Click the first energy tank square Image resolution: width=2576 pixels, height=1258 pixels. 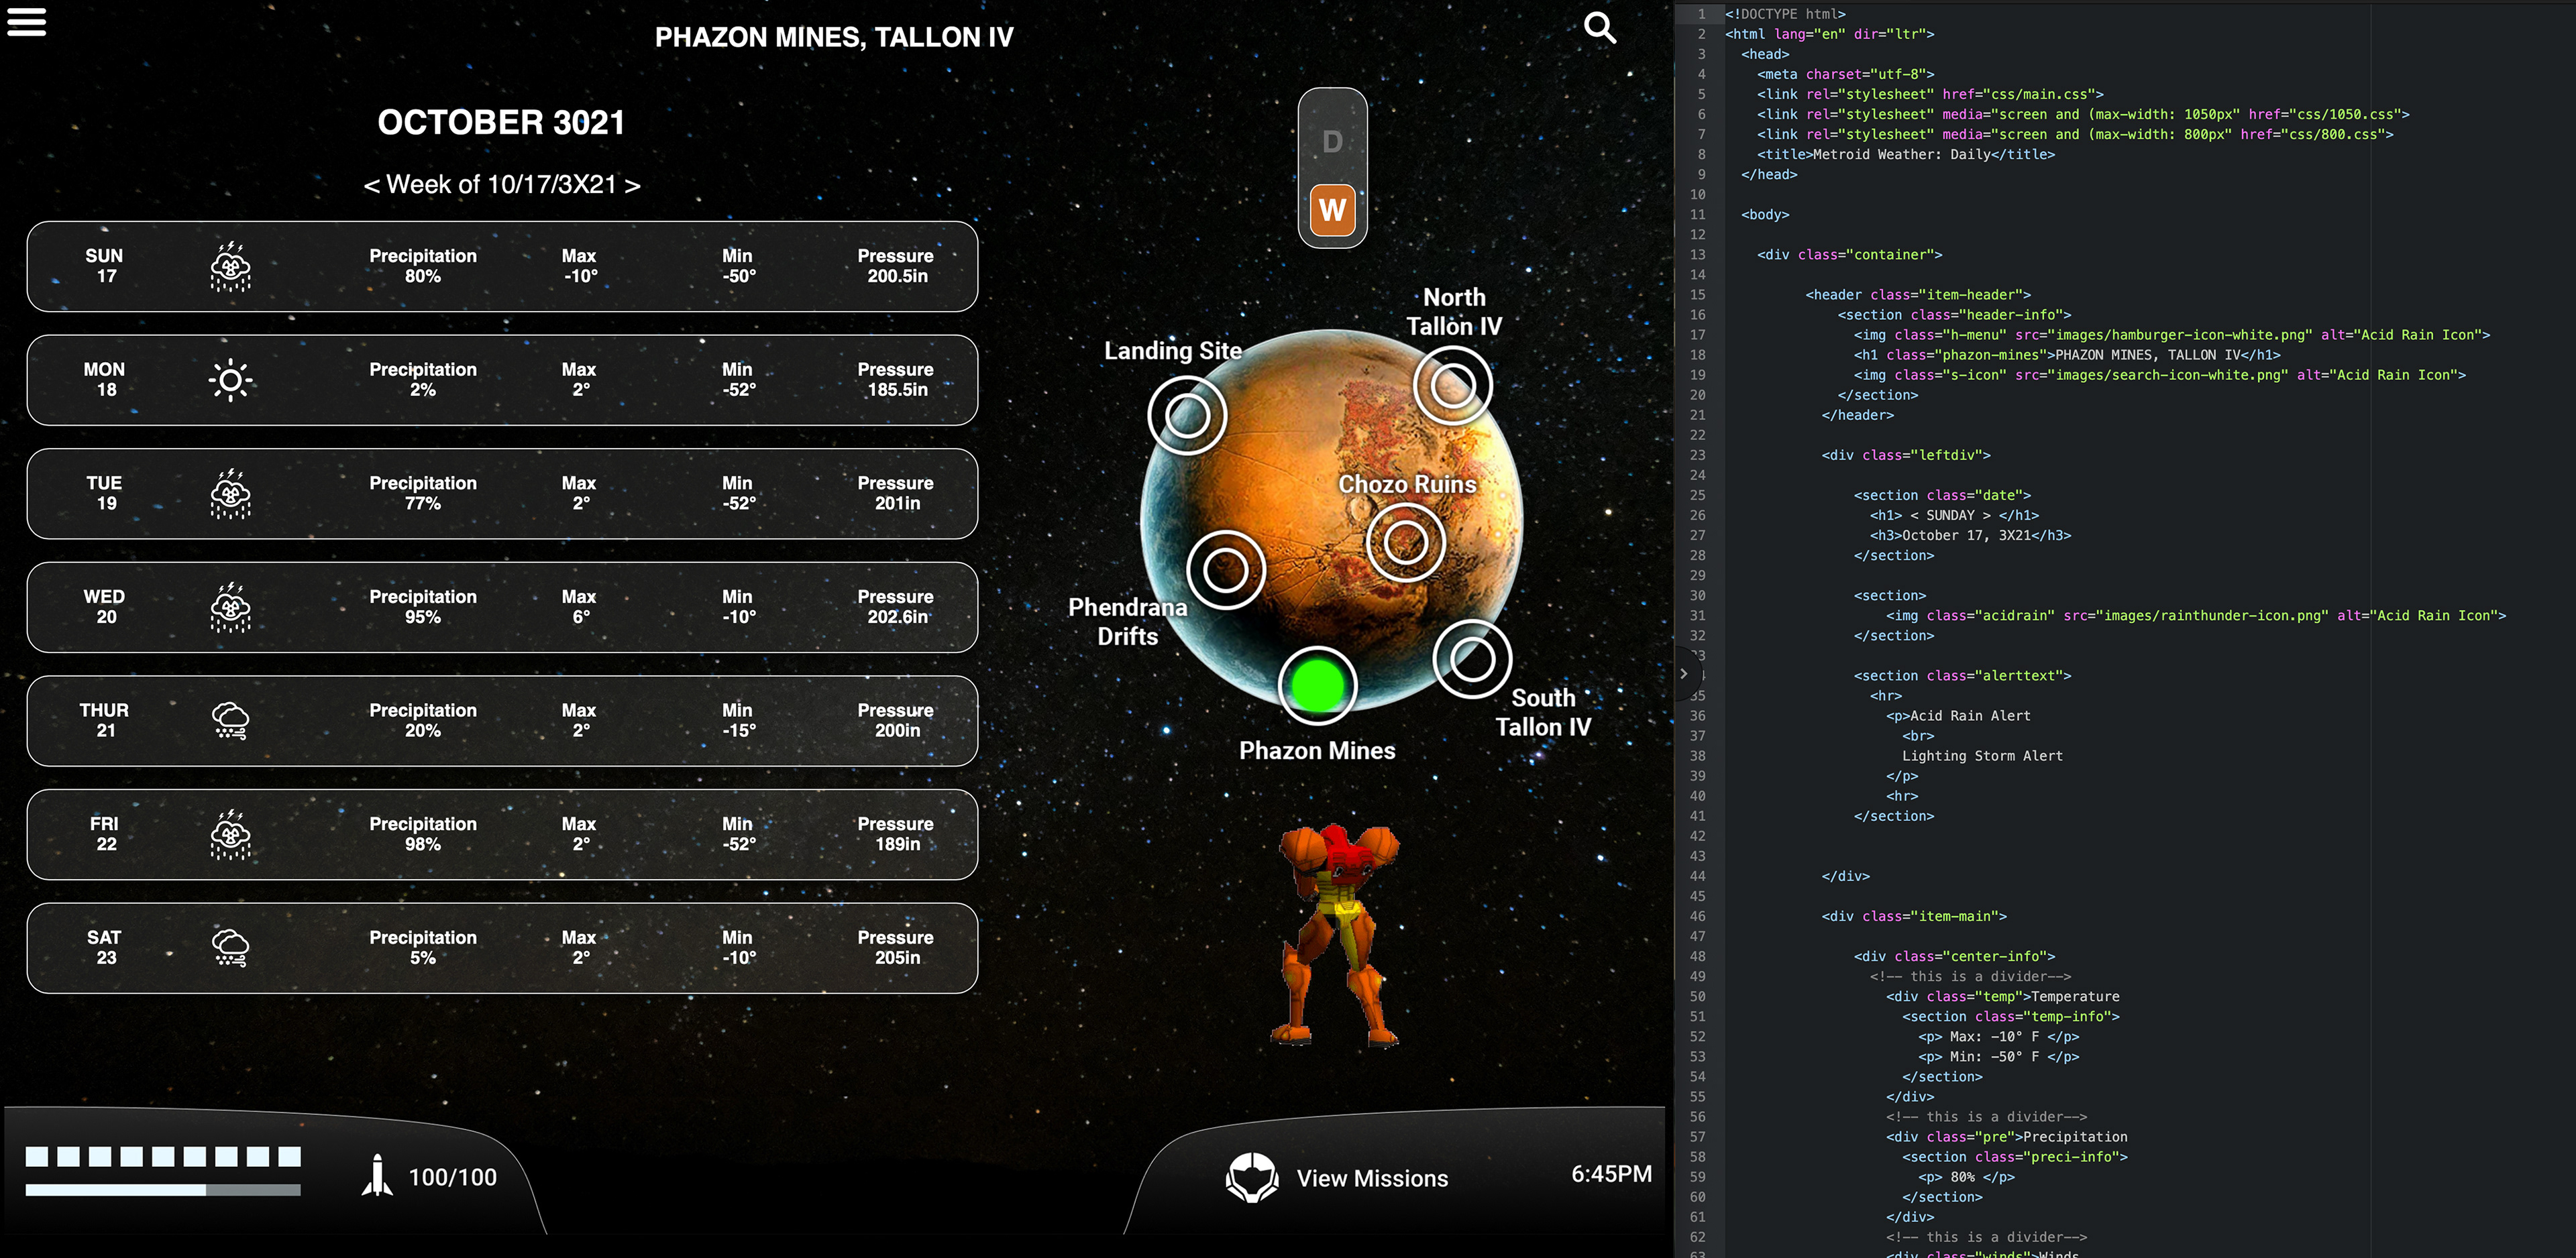37,1157
